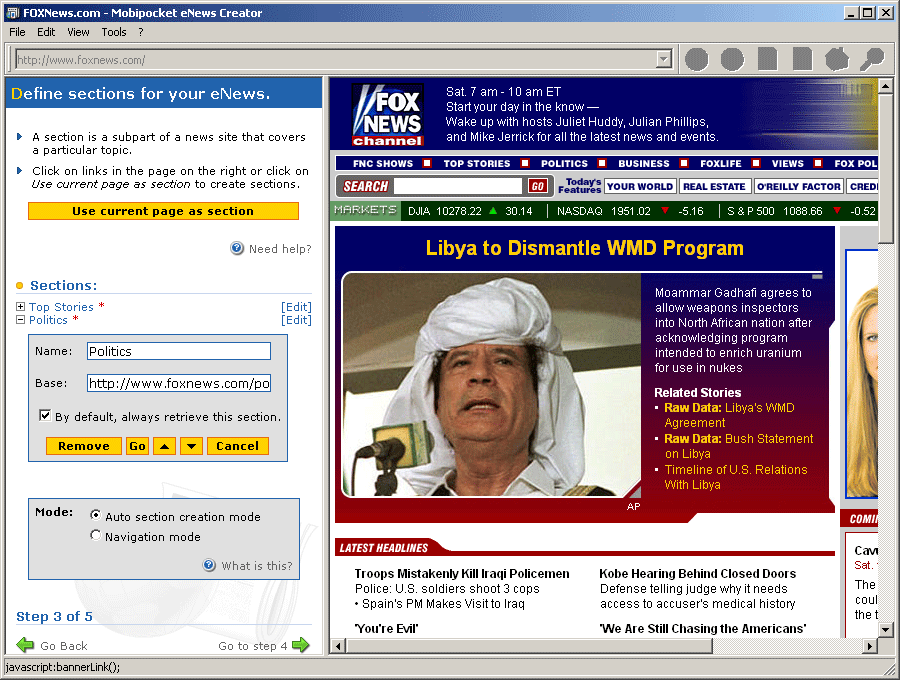This screenshot has width=900, height=680.
Task: Click 'Raw Data: Libya's WMD Agreement' link
Action: [729, 415]
